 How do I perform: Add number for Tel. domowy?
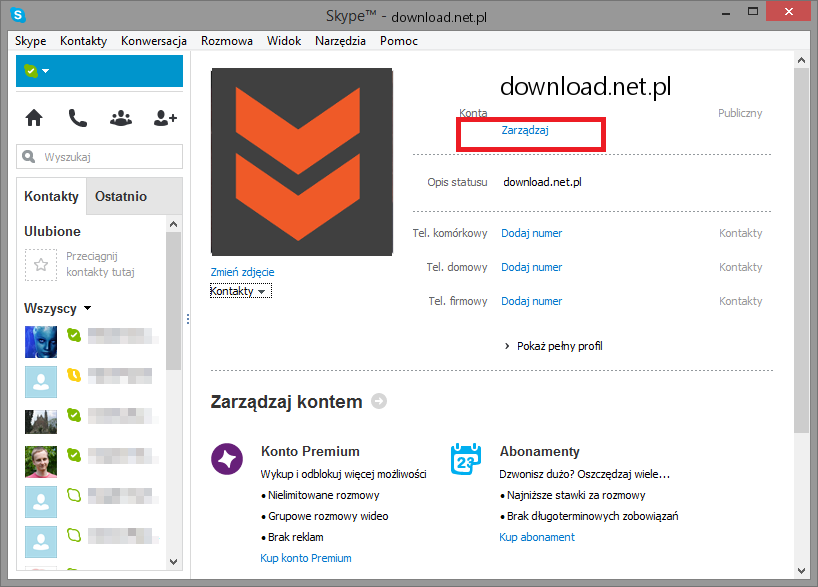tap(532, 267)
